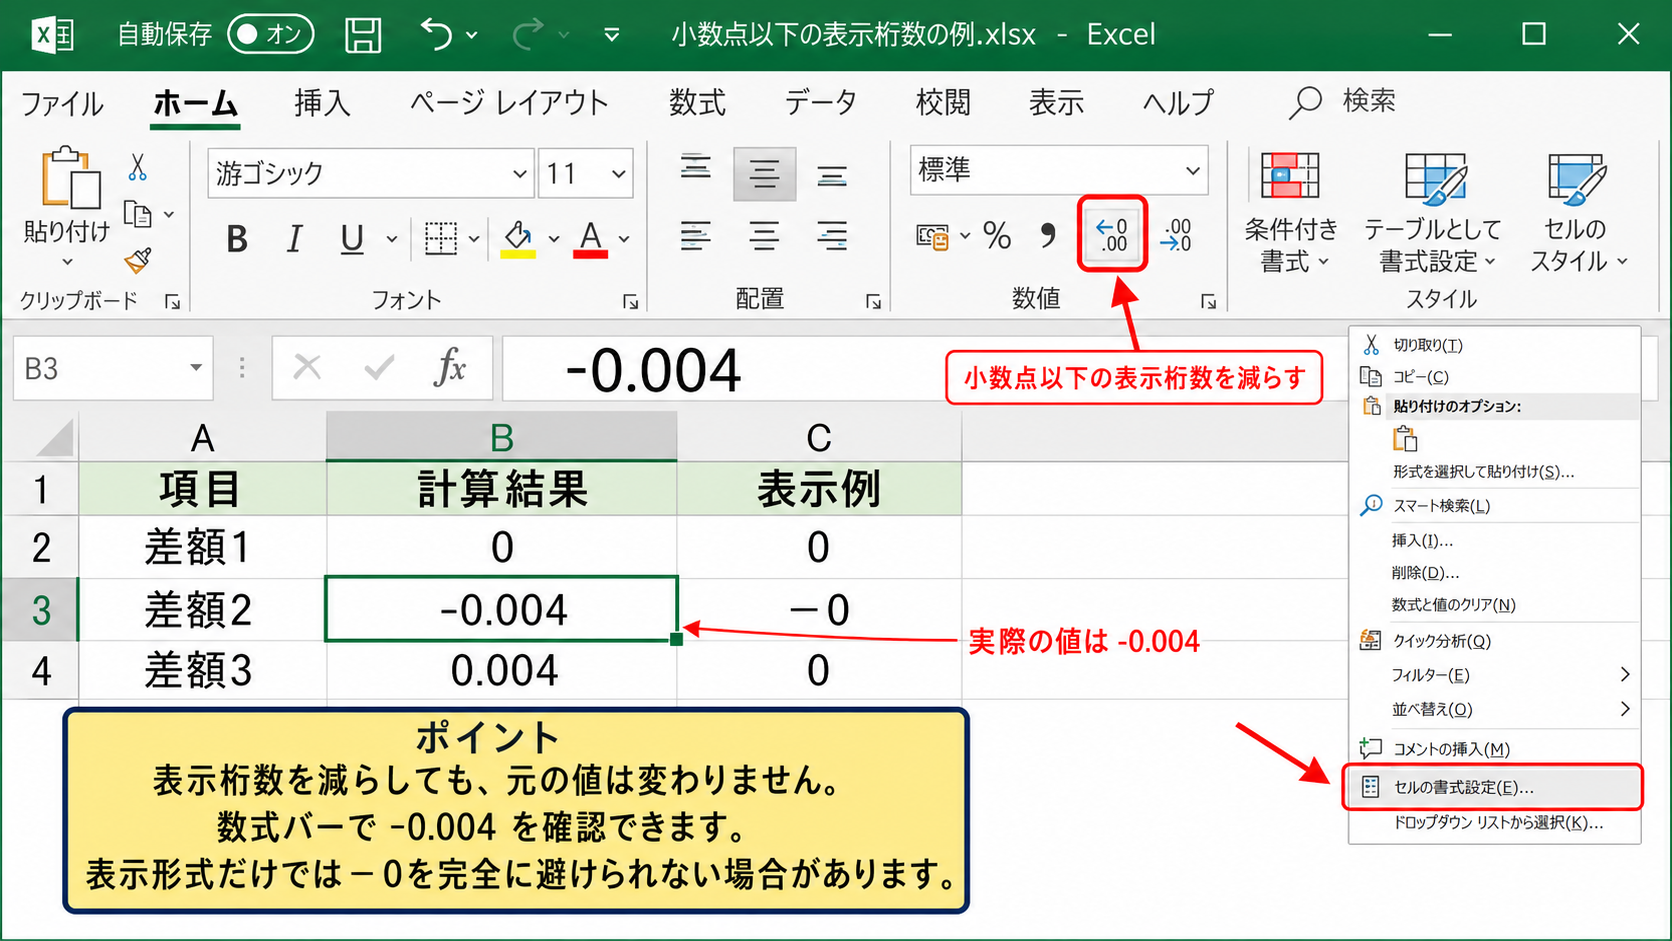Click the Redo arrow icon
Screen dimensions: 1672x941
tap(527, 35)
